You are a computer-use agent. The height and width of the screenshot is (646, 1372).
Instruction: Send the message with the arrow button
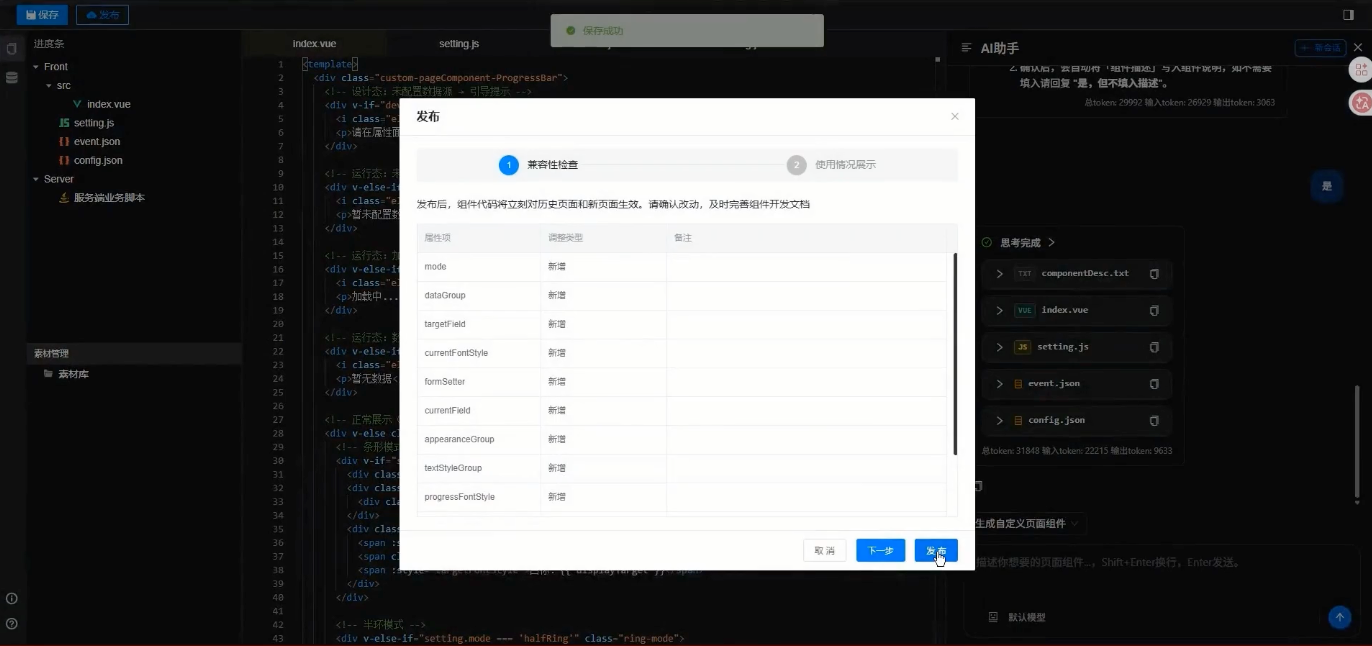click(1340, 617)
